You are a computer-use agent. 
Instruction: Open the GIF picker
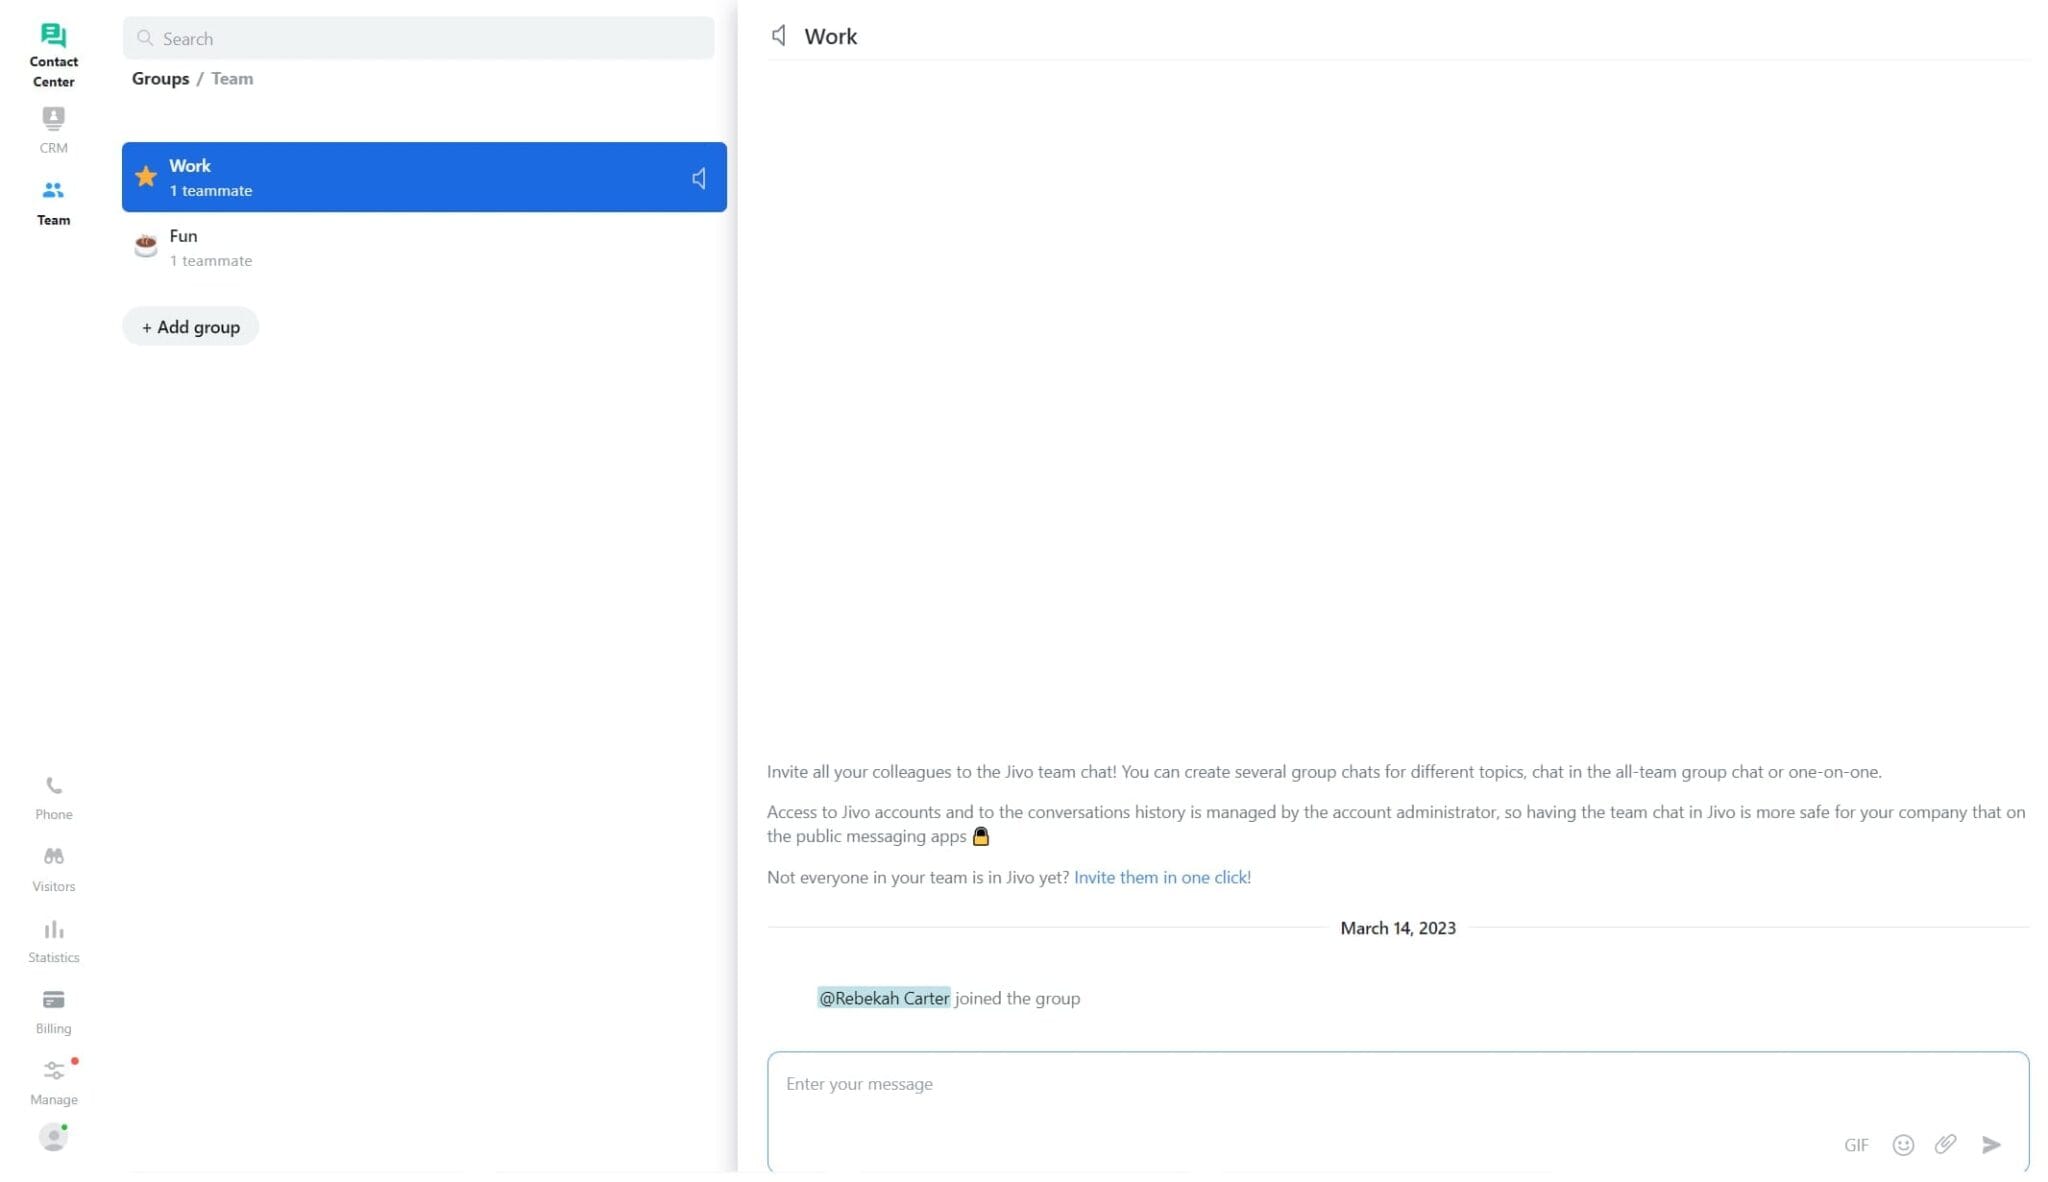tap(1857, 1145)
